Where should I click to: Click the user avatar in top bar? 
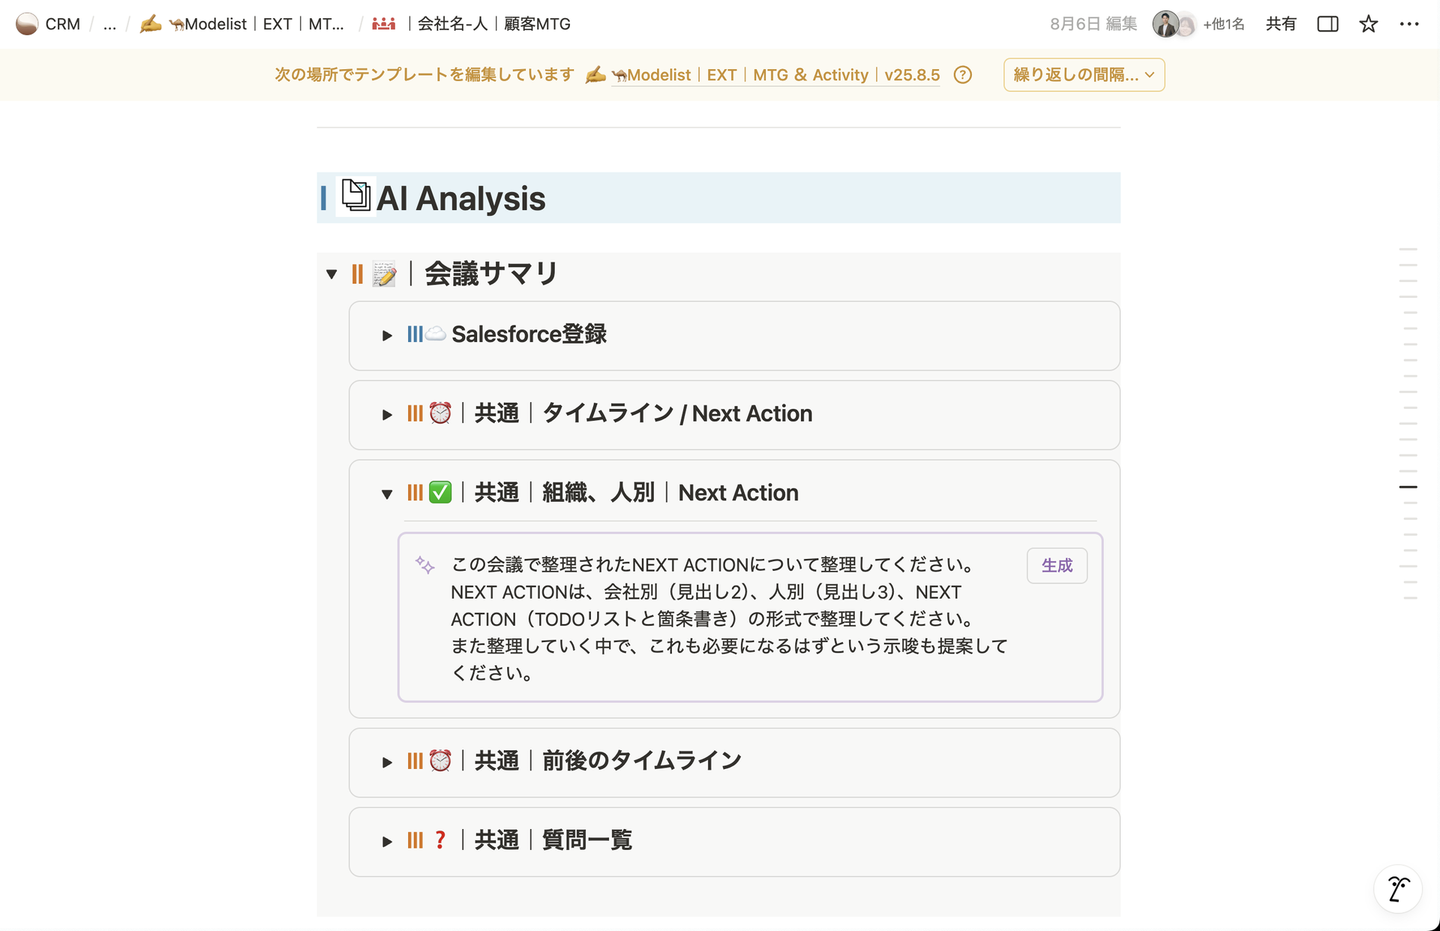pos(1166,24)
